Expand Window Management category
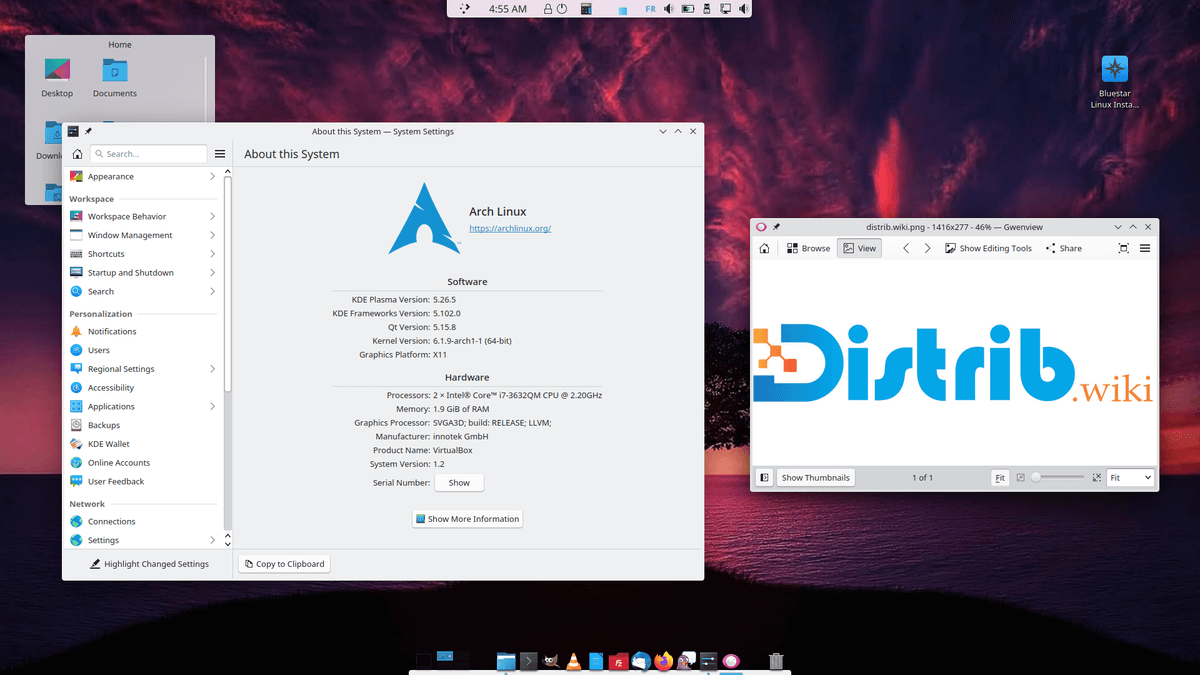Screen dimensions: 1200x675 (143, 236)
